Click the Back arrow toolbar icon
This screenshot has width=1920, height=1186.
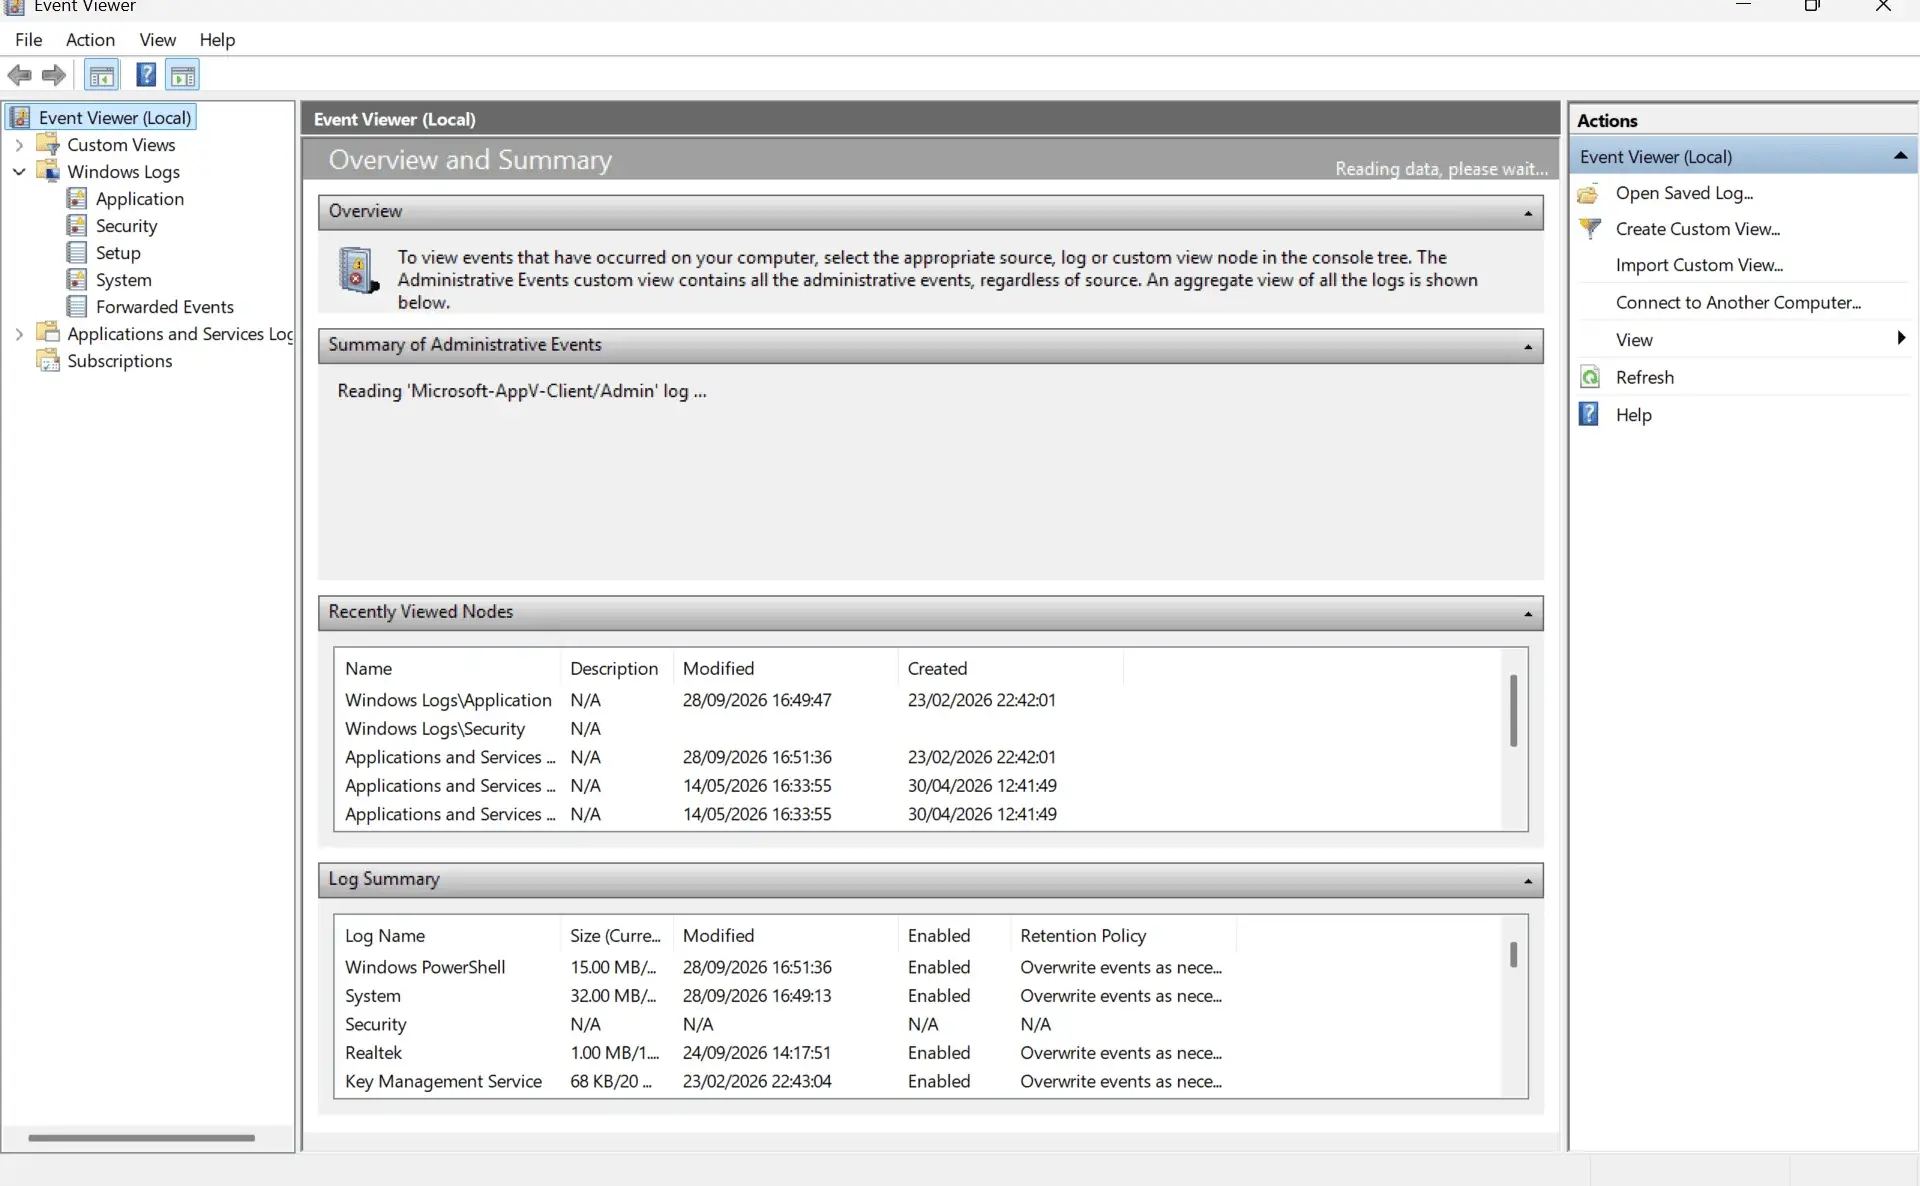19,75
